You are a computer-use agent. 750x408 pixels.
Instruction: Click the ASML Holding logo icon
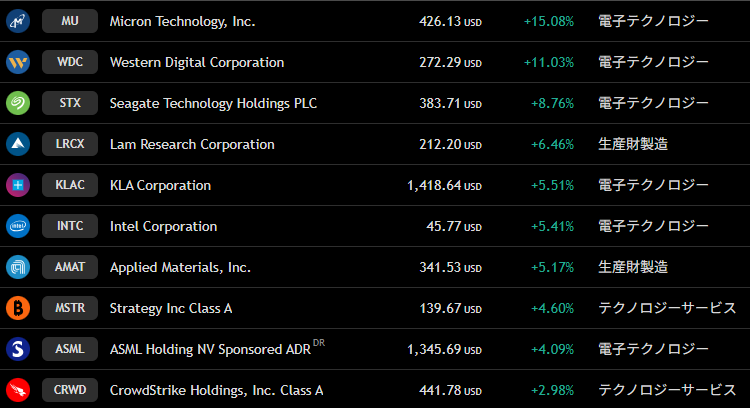pos(18,349)
